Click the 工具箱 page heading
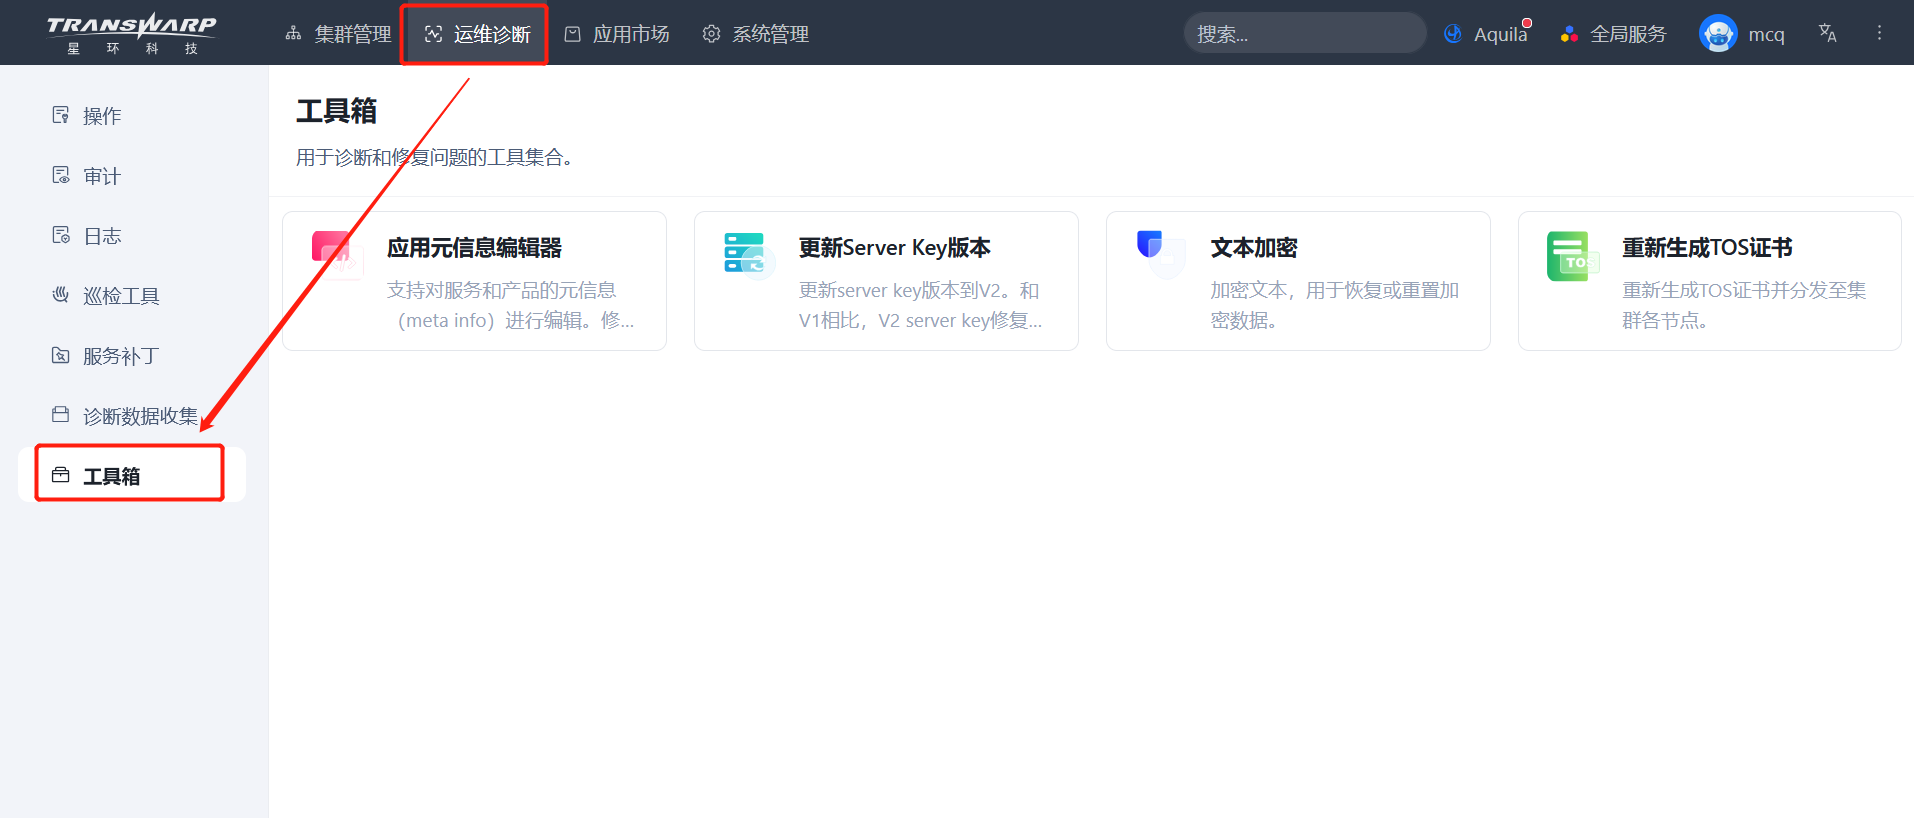 [x=336, y=111]
